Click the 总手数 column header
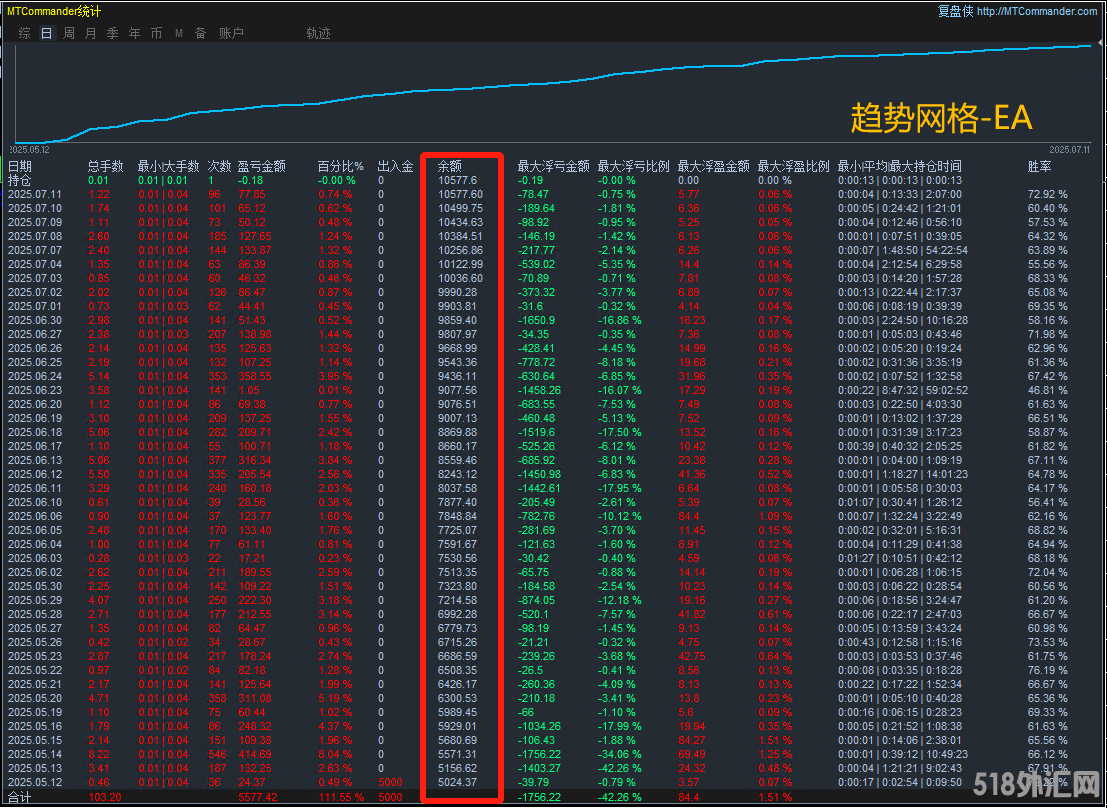 point(106,166)
